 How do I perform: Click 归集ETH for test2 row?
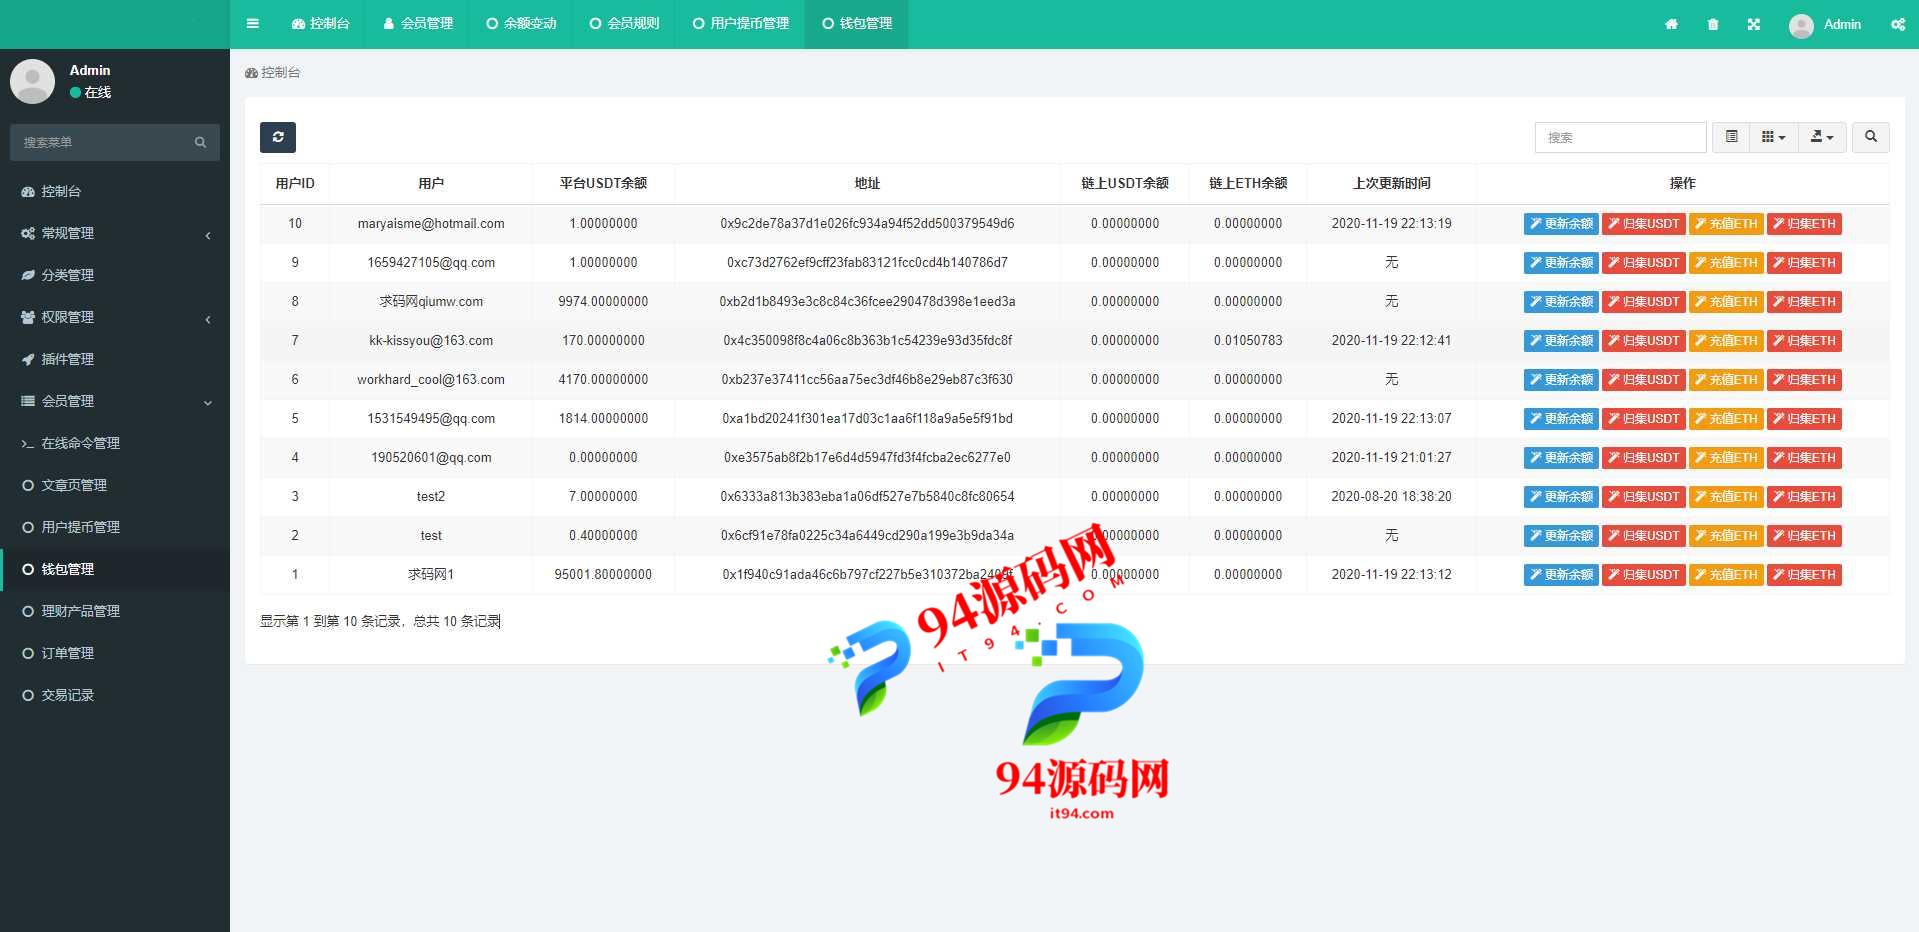(x=1804, y=497)
